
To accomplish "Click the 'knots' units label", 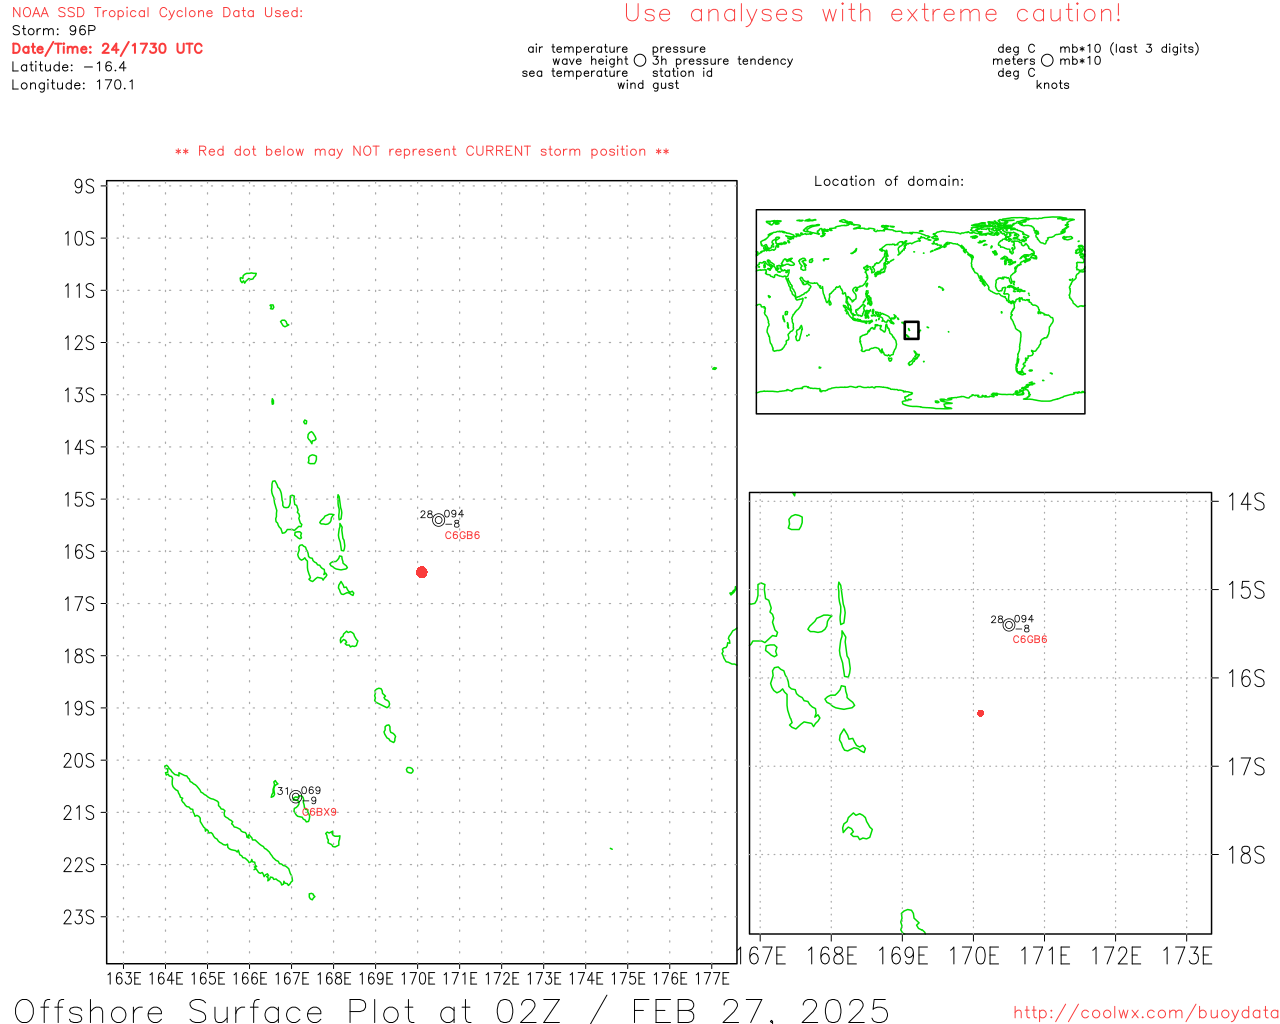I will coord(1053,85).
